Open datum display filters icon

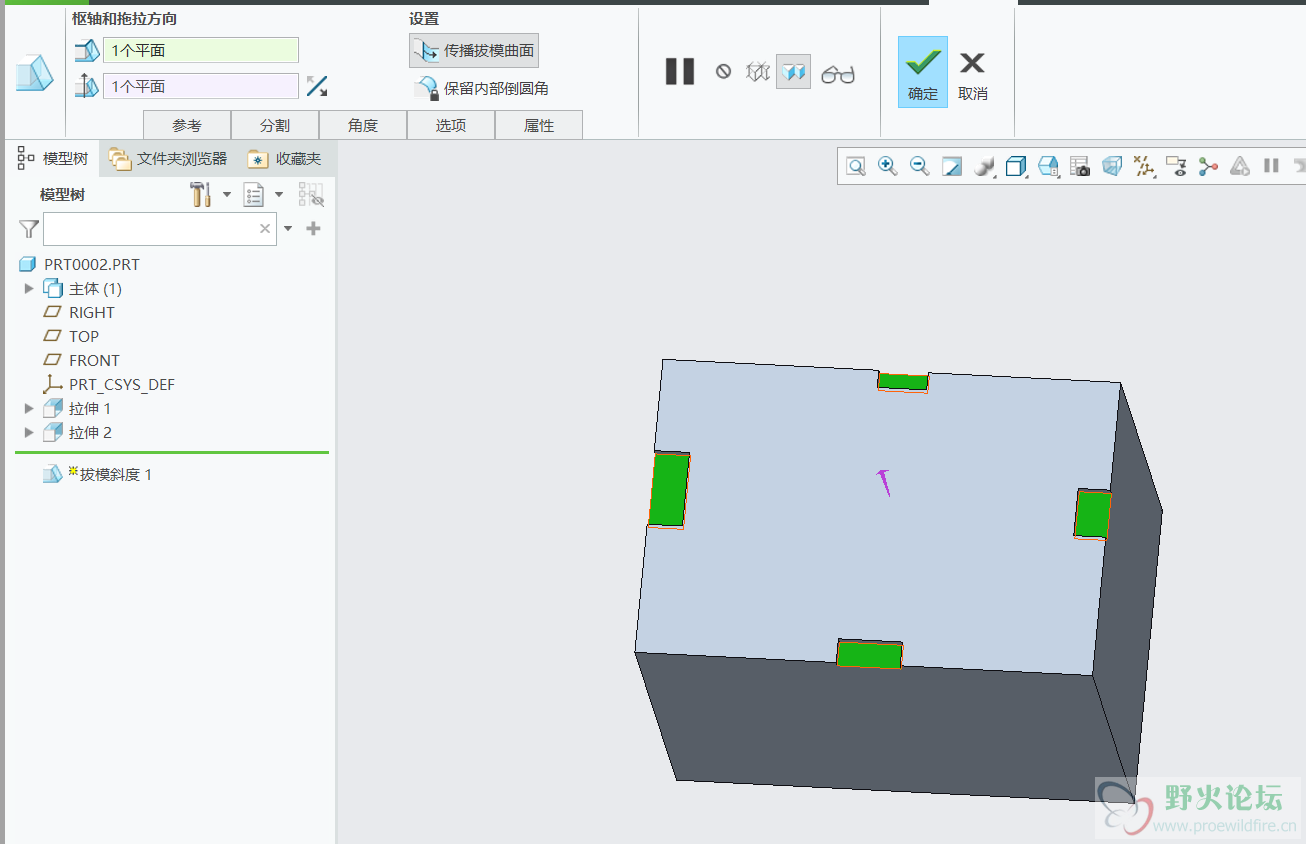1144,166
